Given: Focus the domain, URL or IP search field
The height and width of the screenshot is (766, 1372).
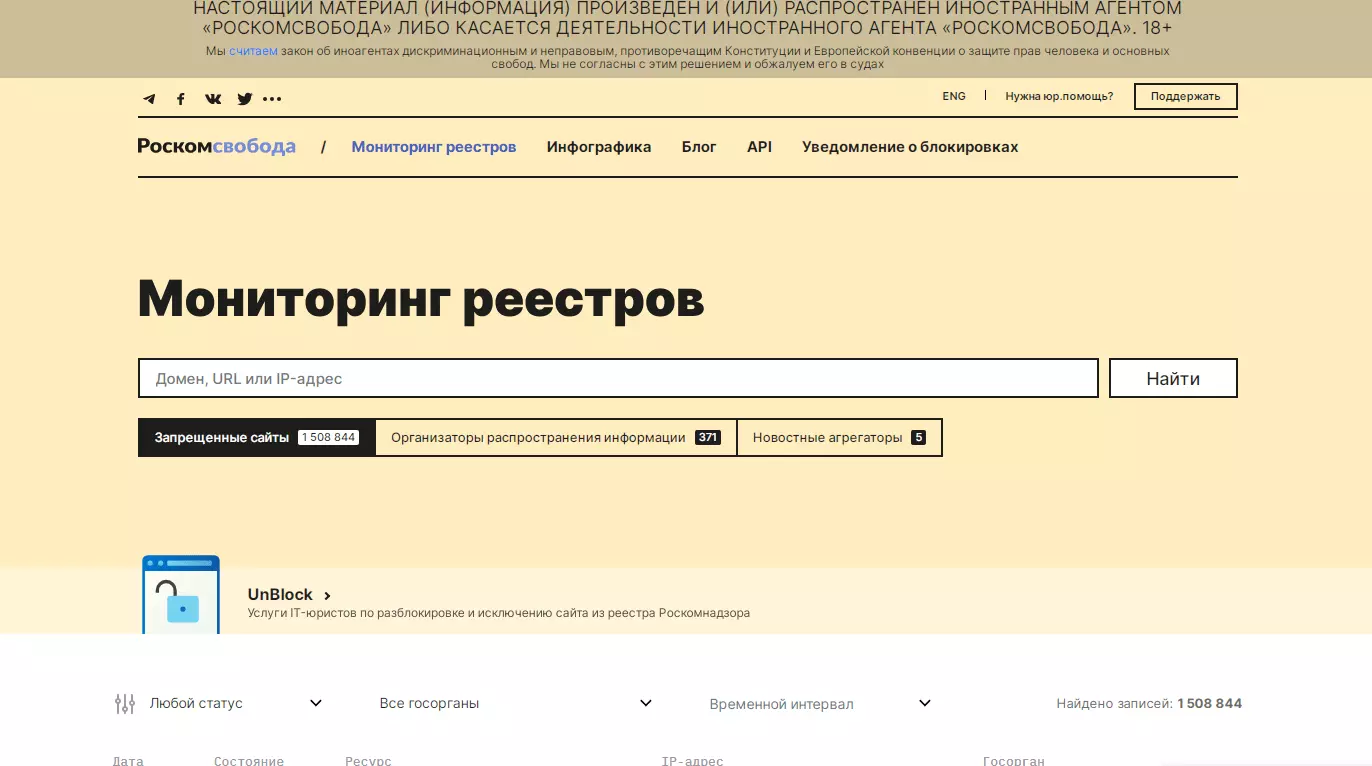Looking at the screenshot, I should [x=618, y=379].
